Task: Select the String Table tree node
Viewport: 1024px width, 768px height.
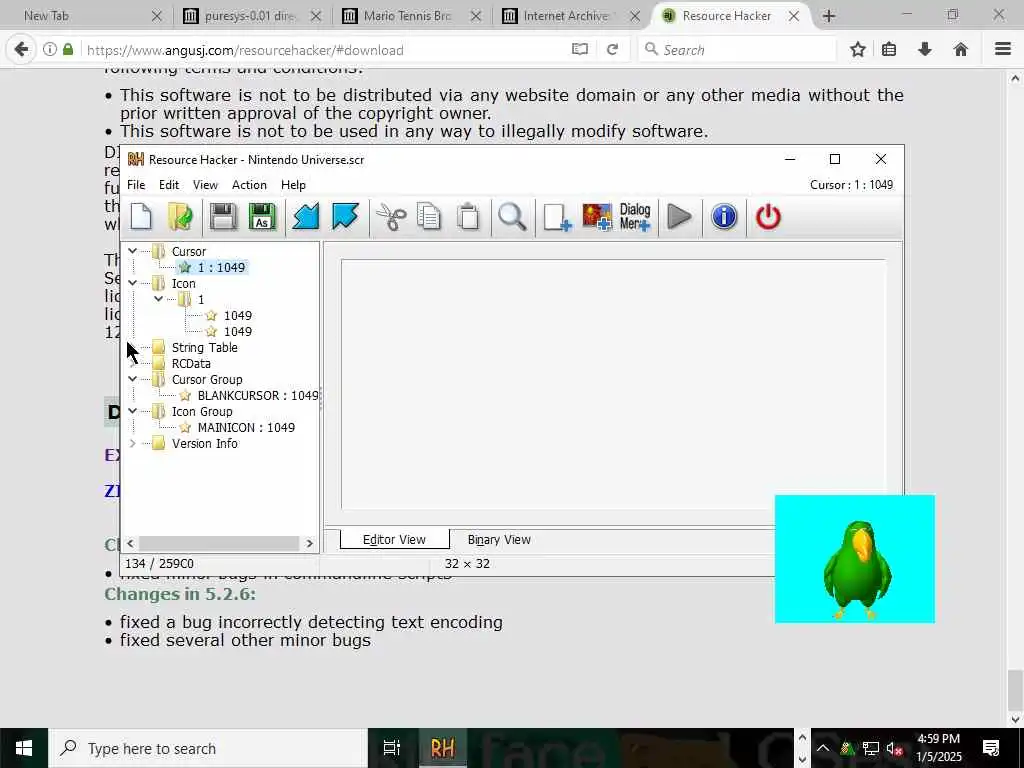Action: [x=204, y=347]
